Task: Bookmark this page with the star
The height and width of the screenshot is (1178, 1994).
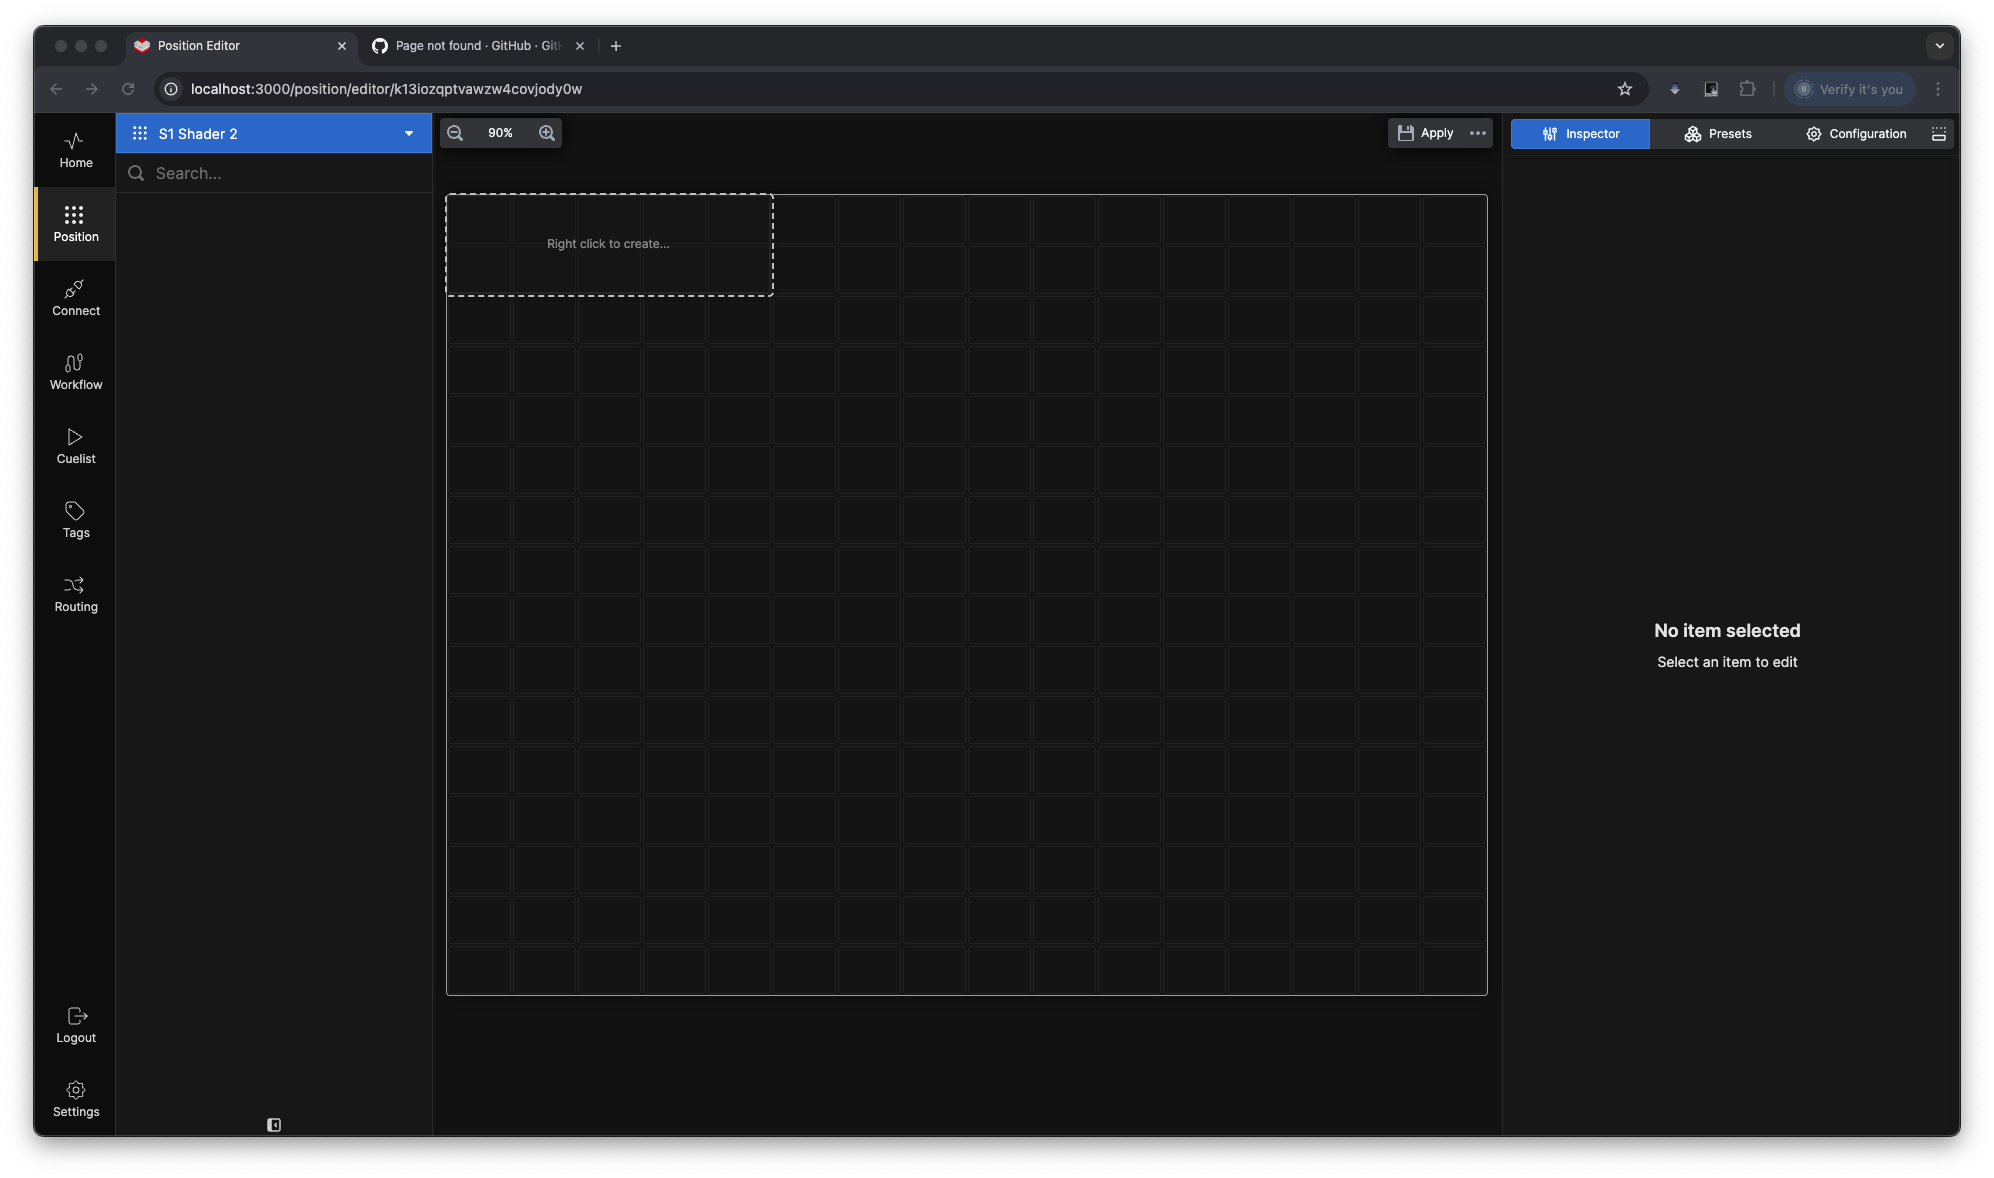Action: click(x=1625, y=89)
